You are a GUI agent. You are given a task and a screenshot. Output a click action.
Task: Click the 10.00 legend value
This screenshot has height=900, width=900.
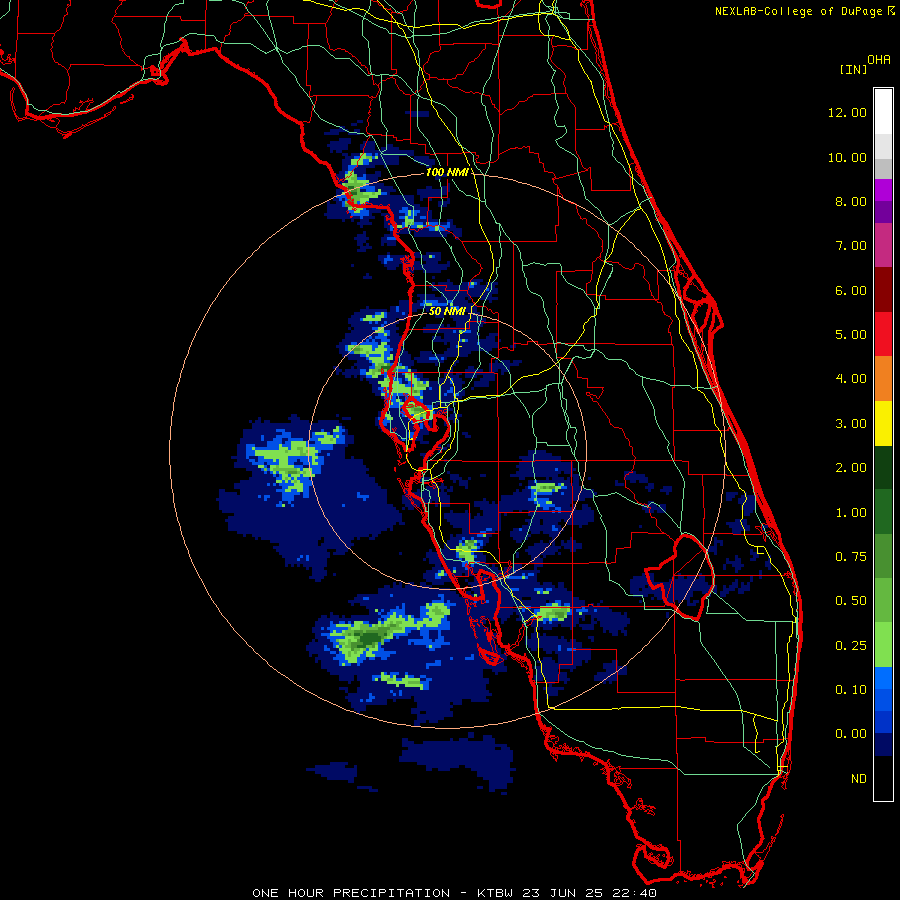[847, 157]
